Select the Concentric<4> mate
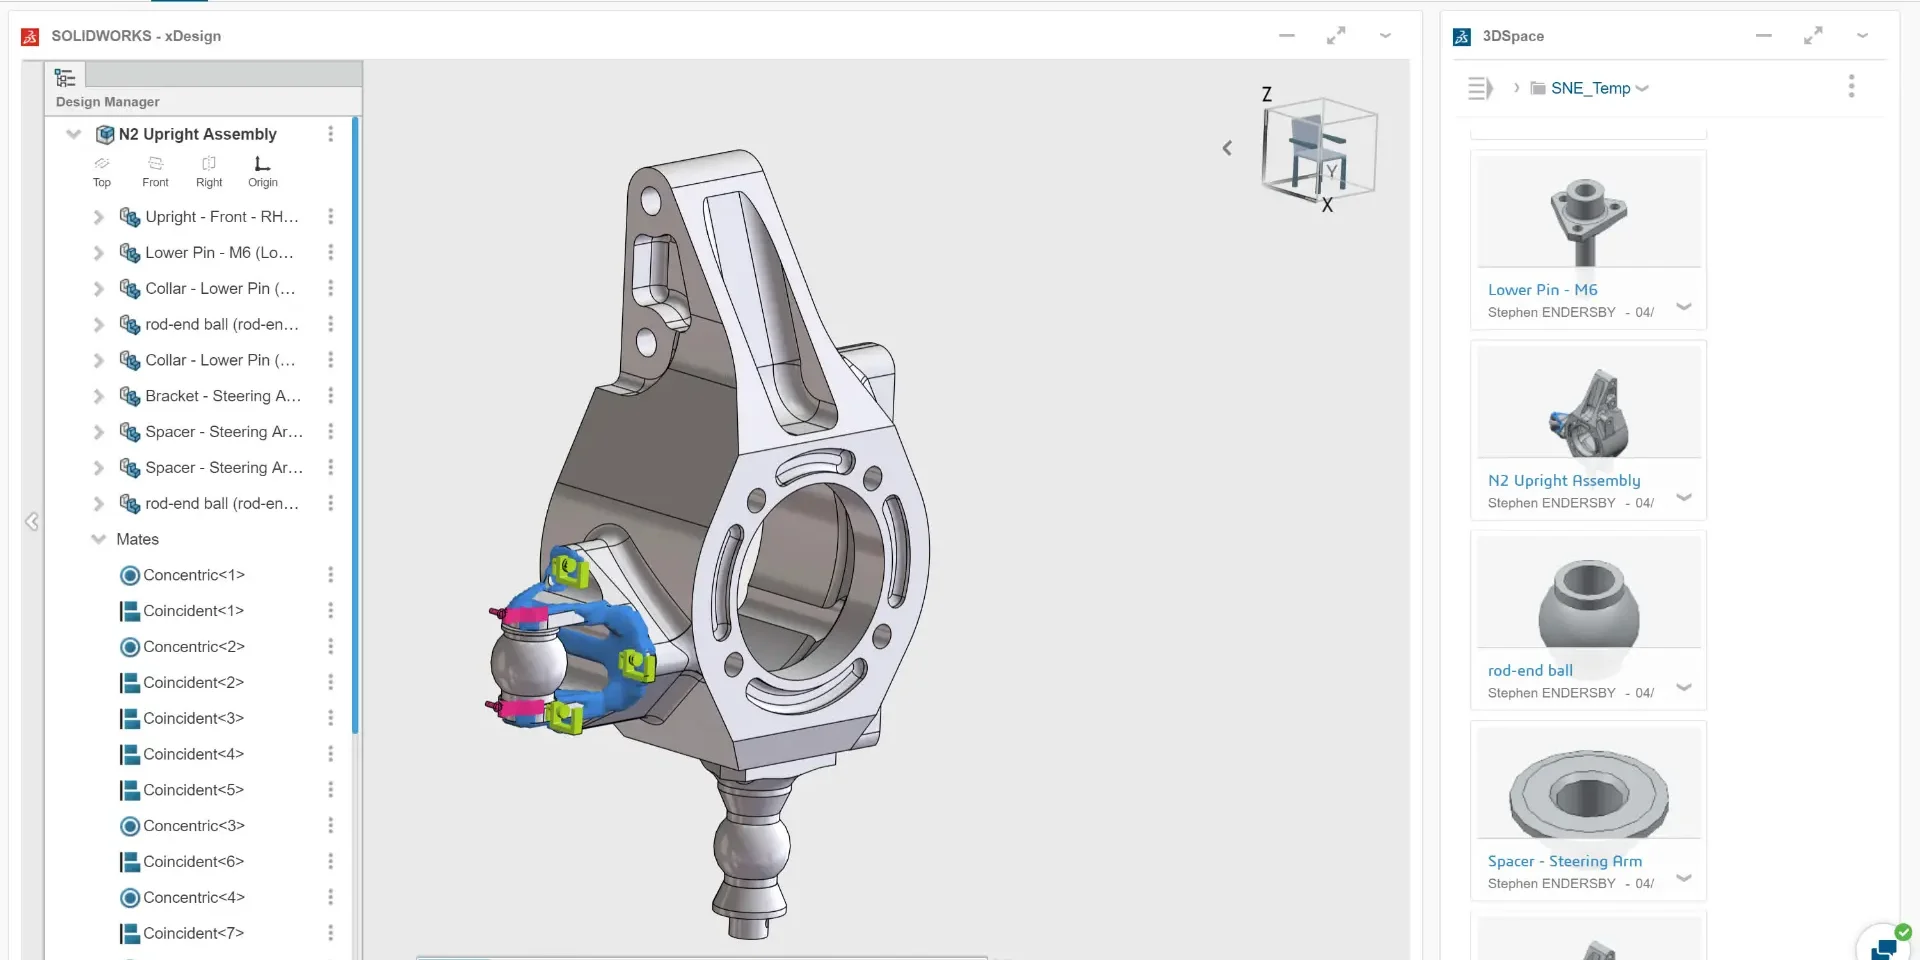 193,898
